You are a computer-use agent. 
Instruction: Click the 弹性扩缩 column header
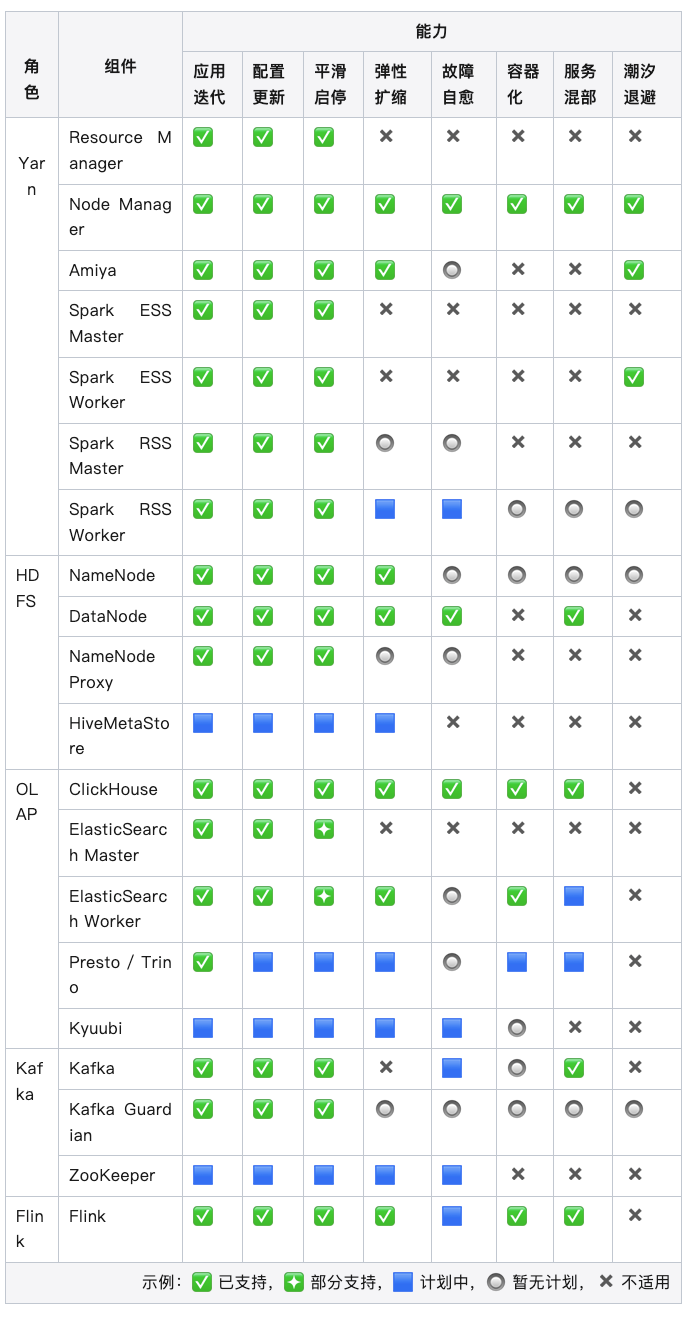click(391, 84)
